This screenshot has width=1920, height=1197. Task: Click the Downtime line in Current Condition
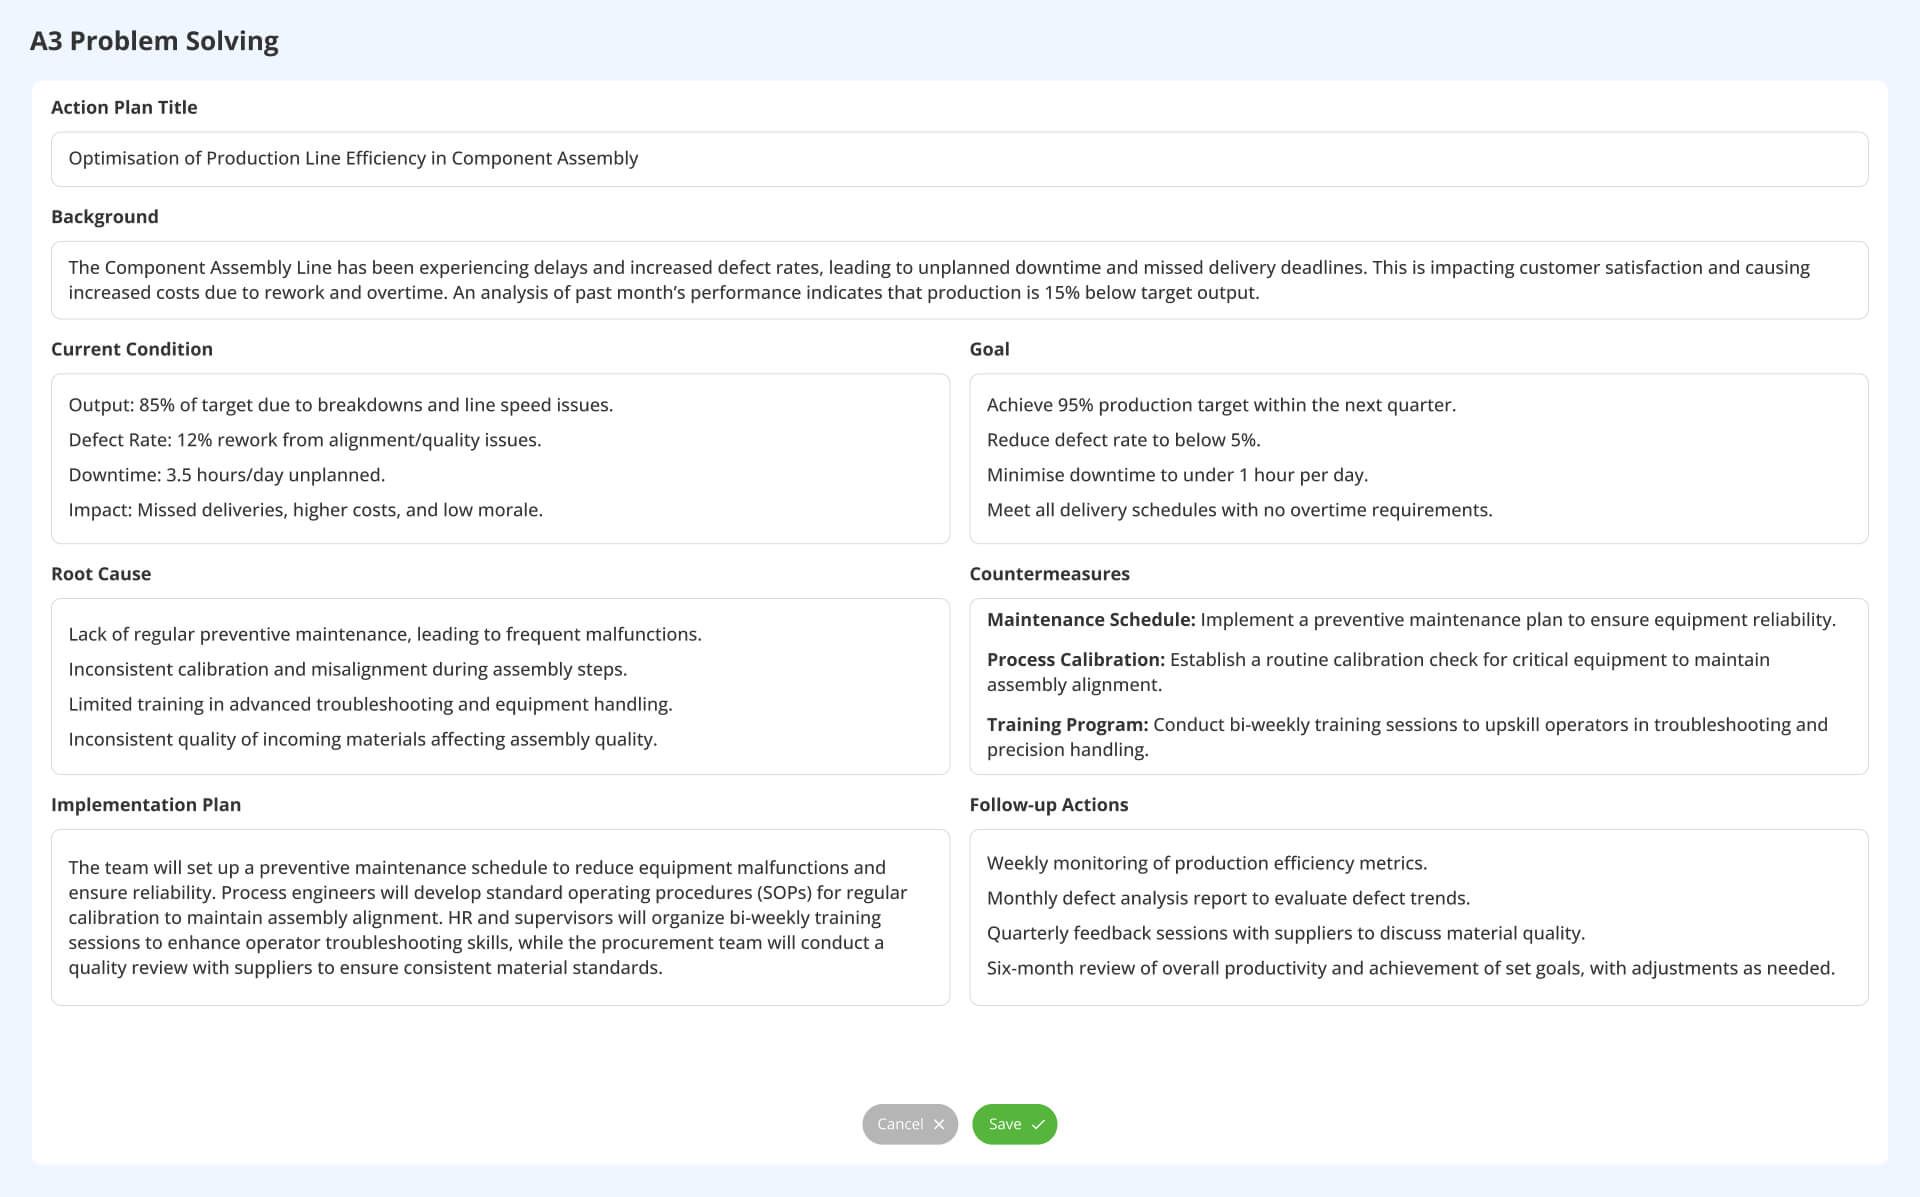tap(225, 474)
